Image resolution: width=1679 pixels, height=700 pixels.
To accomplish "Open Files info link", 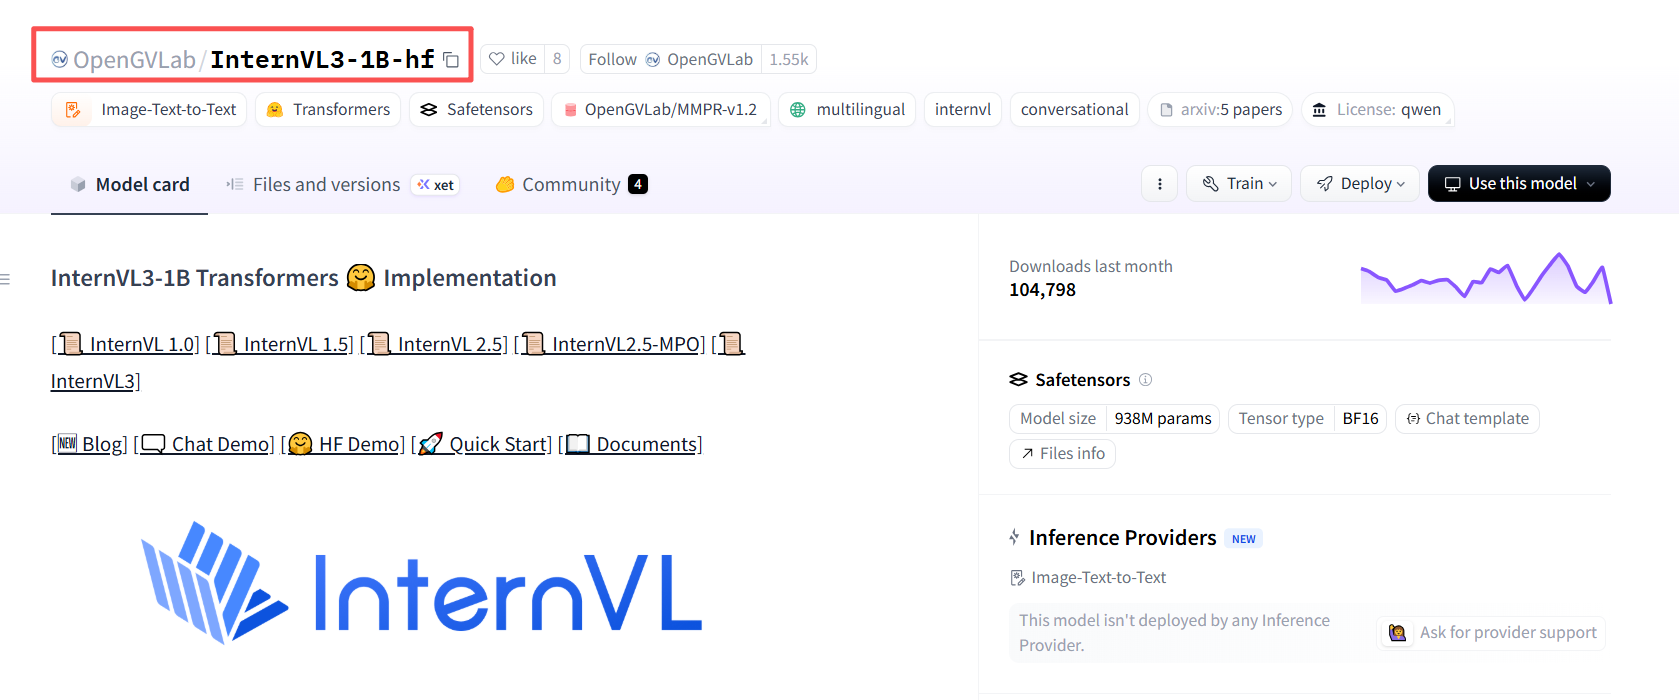I will pyautogui.click(x=1062, y=454).
